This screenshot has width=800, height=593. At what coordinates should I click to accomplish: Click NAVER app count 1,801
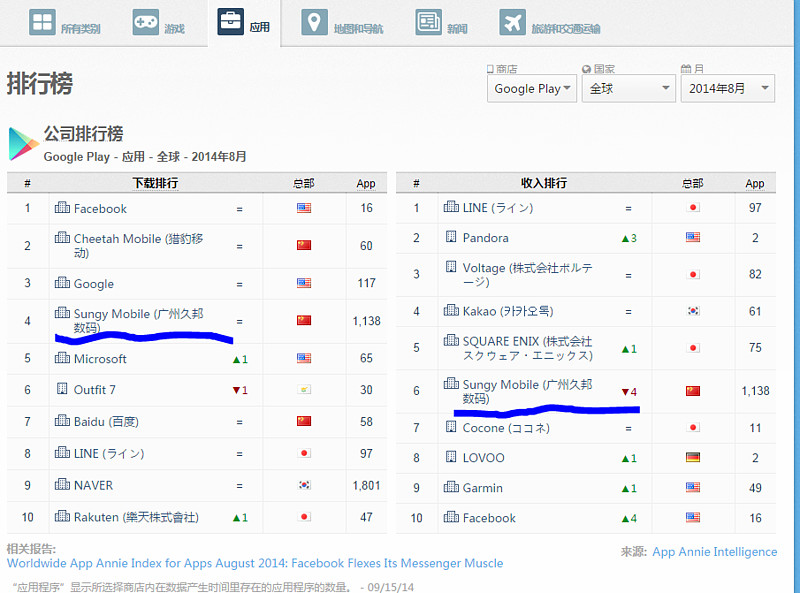pyautogui.click(x=366, y=485)
